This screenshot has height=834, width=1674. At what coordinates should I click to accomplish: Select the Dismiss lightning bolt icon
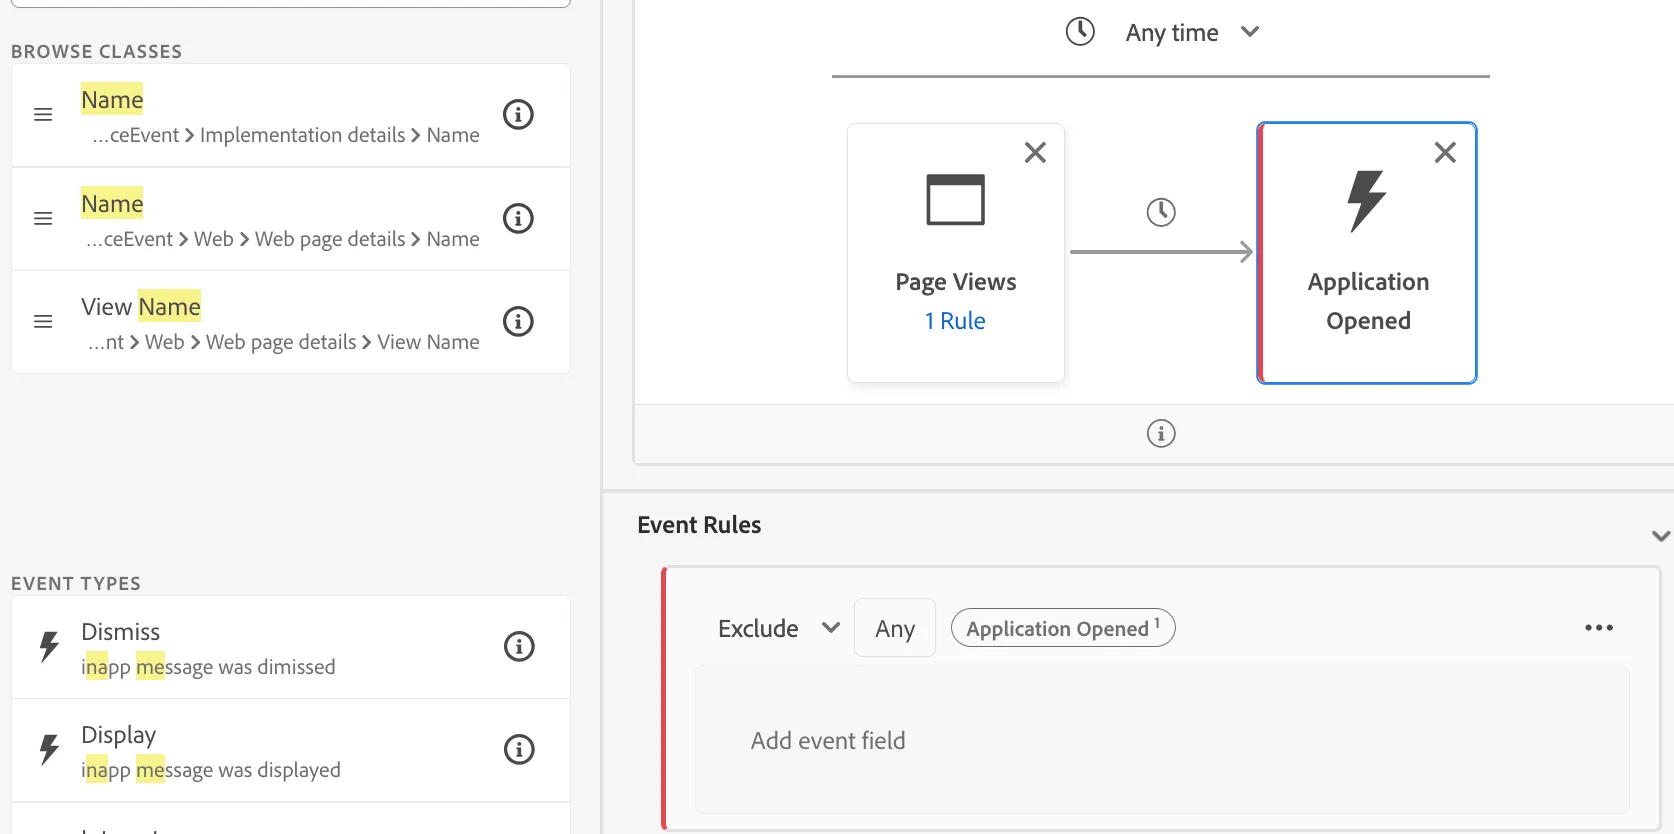coord(49,646)
